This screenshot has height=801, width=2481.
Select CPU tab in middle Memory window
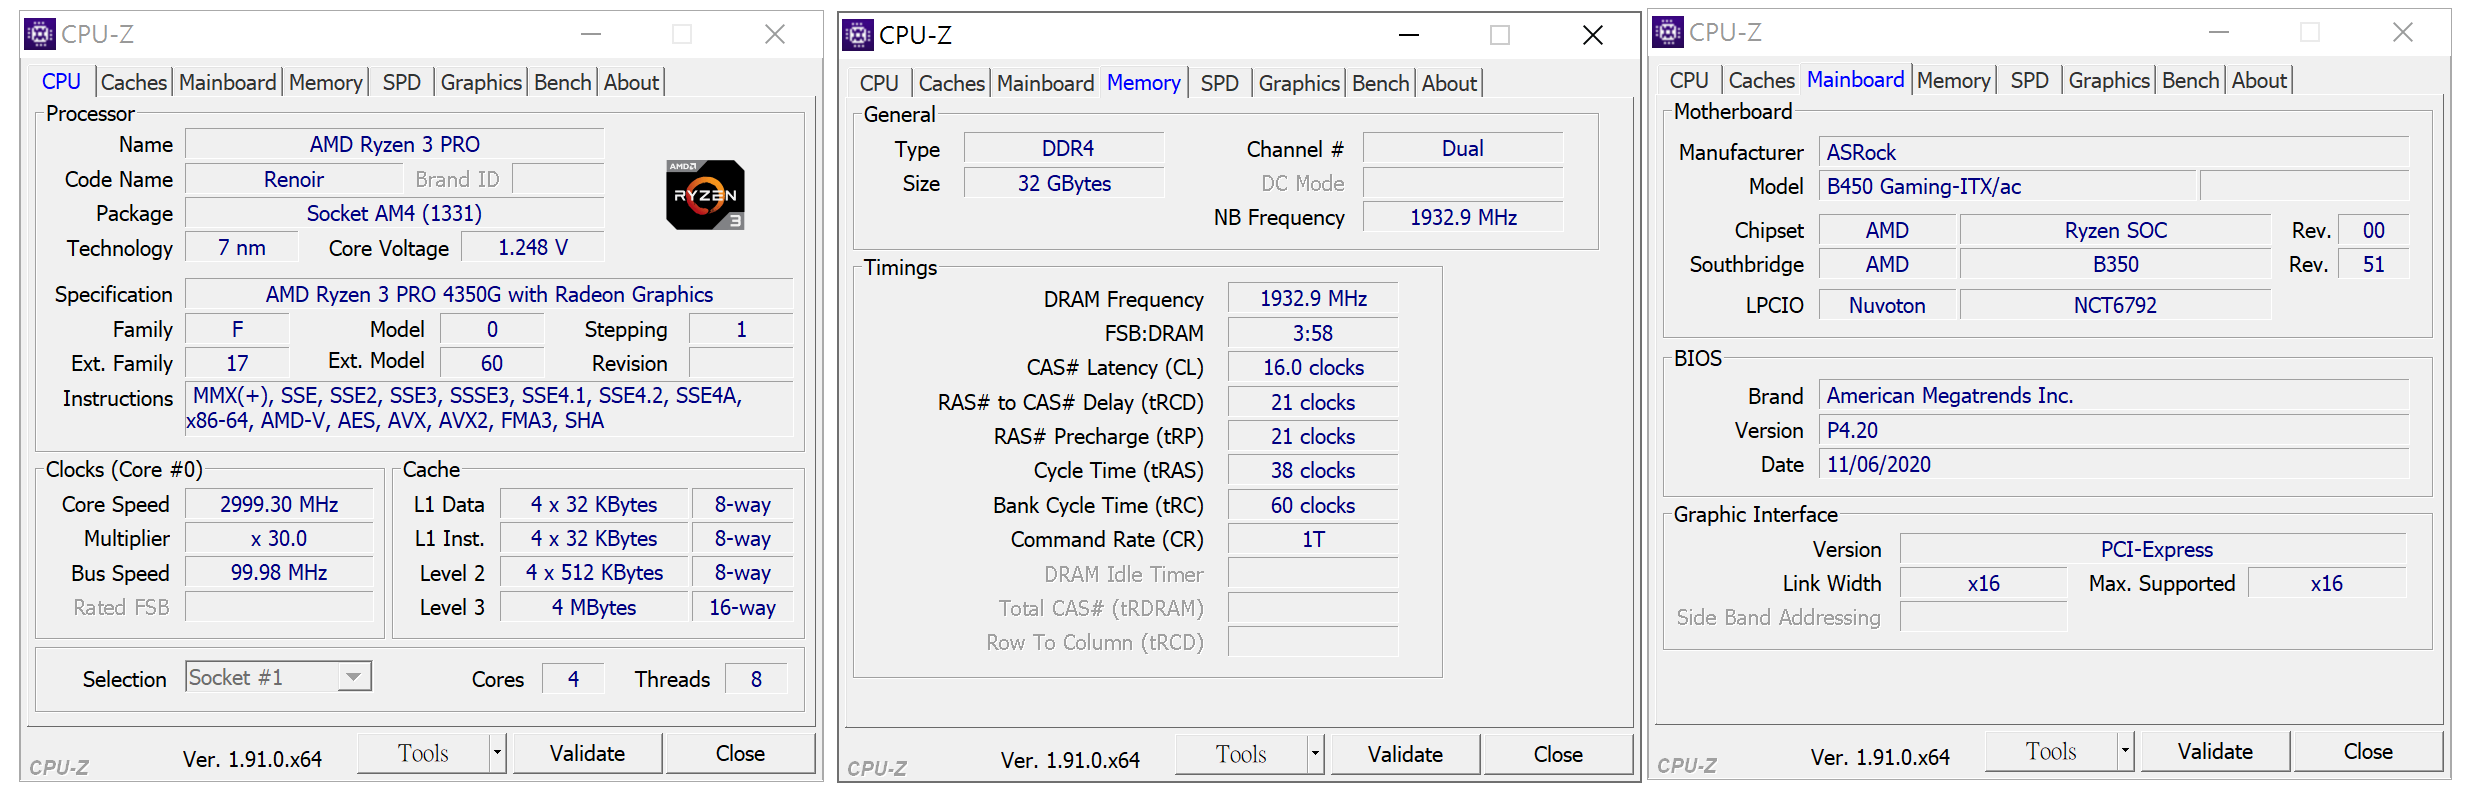879,83
